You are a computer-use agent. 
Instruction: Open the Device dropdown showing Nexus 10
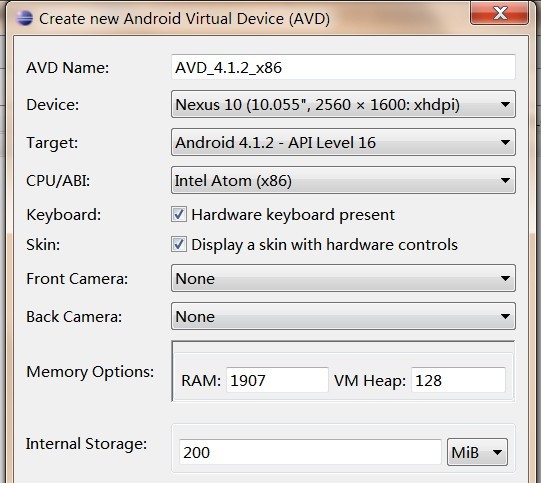(x=343, y=104)
